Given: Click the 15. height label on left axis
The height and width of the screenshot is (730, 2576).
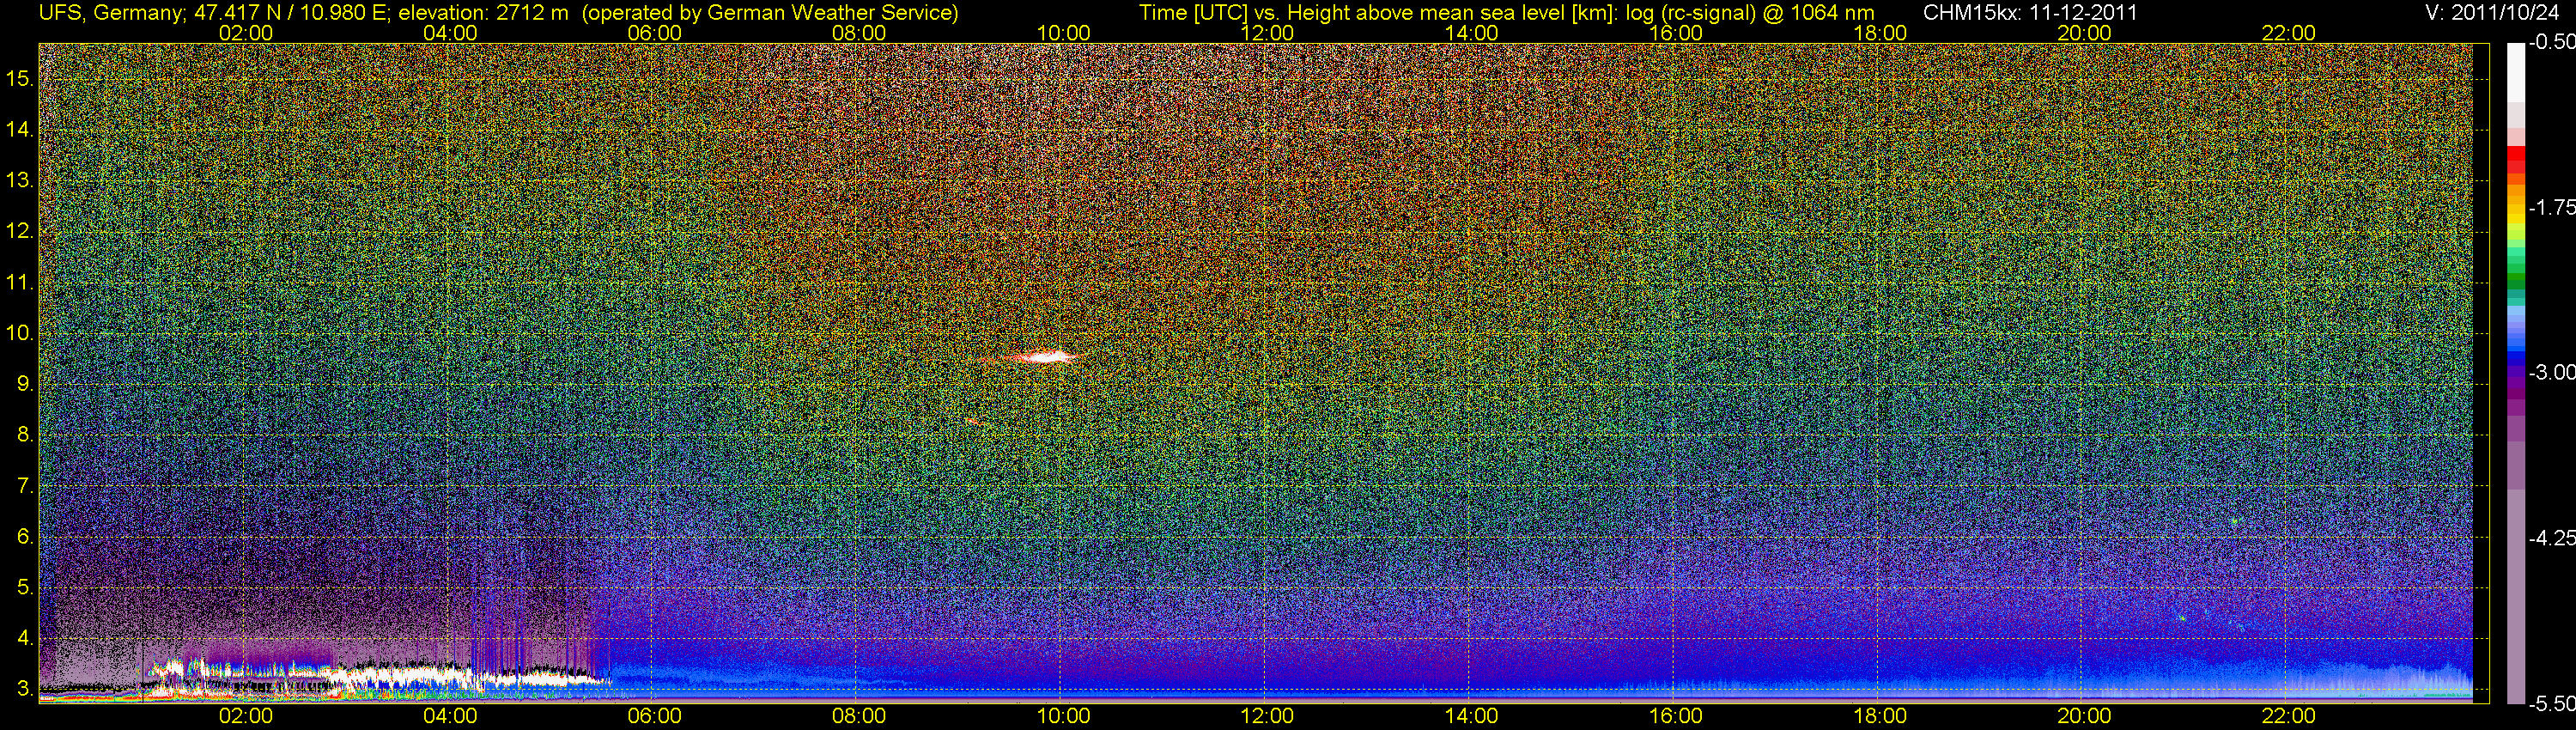Looking at the screenshot, I should (x=20, y=79).
